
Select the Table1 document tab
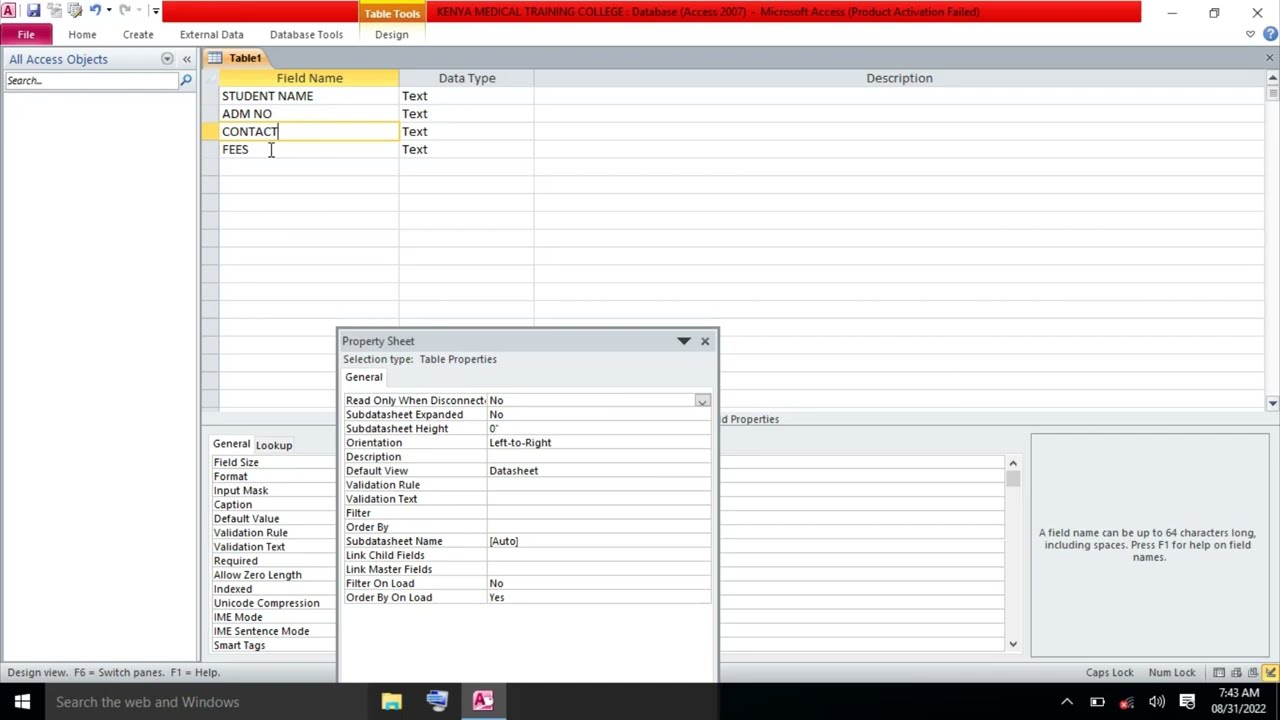(236, 58)
